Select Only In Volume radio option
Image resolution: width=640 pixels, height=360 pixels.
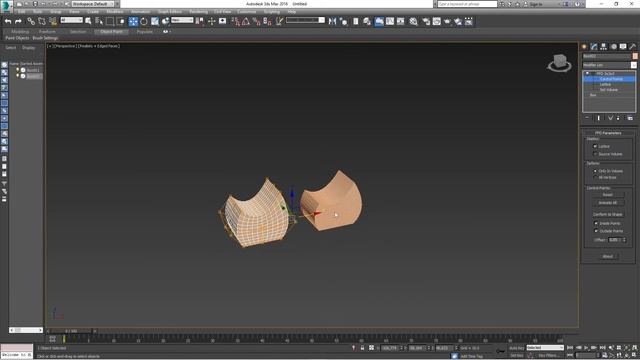click(x=595, y=171)
